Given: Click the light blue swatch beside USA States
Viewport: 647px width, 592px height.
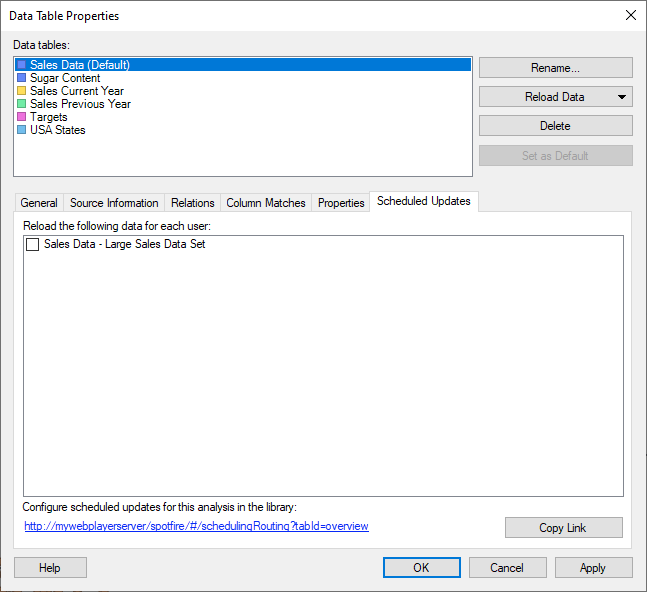Looking at the screenshot, I should pos(21,130).
